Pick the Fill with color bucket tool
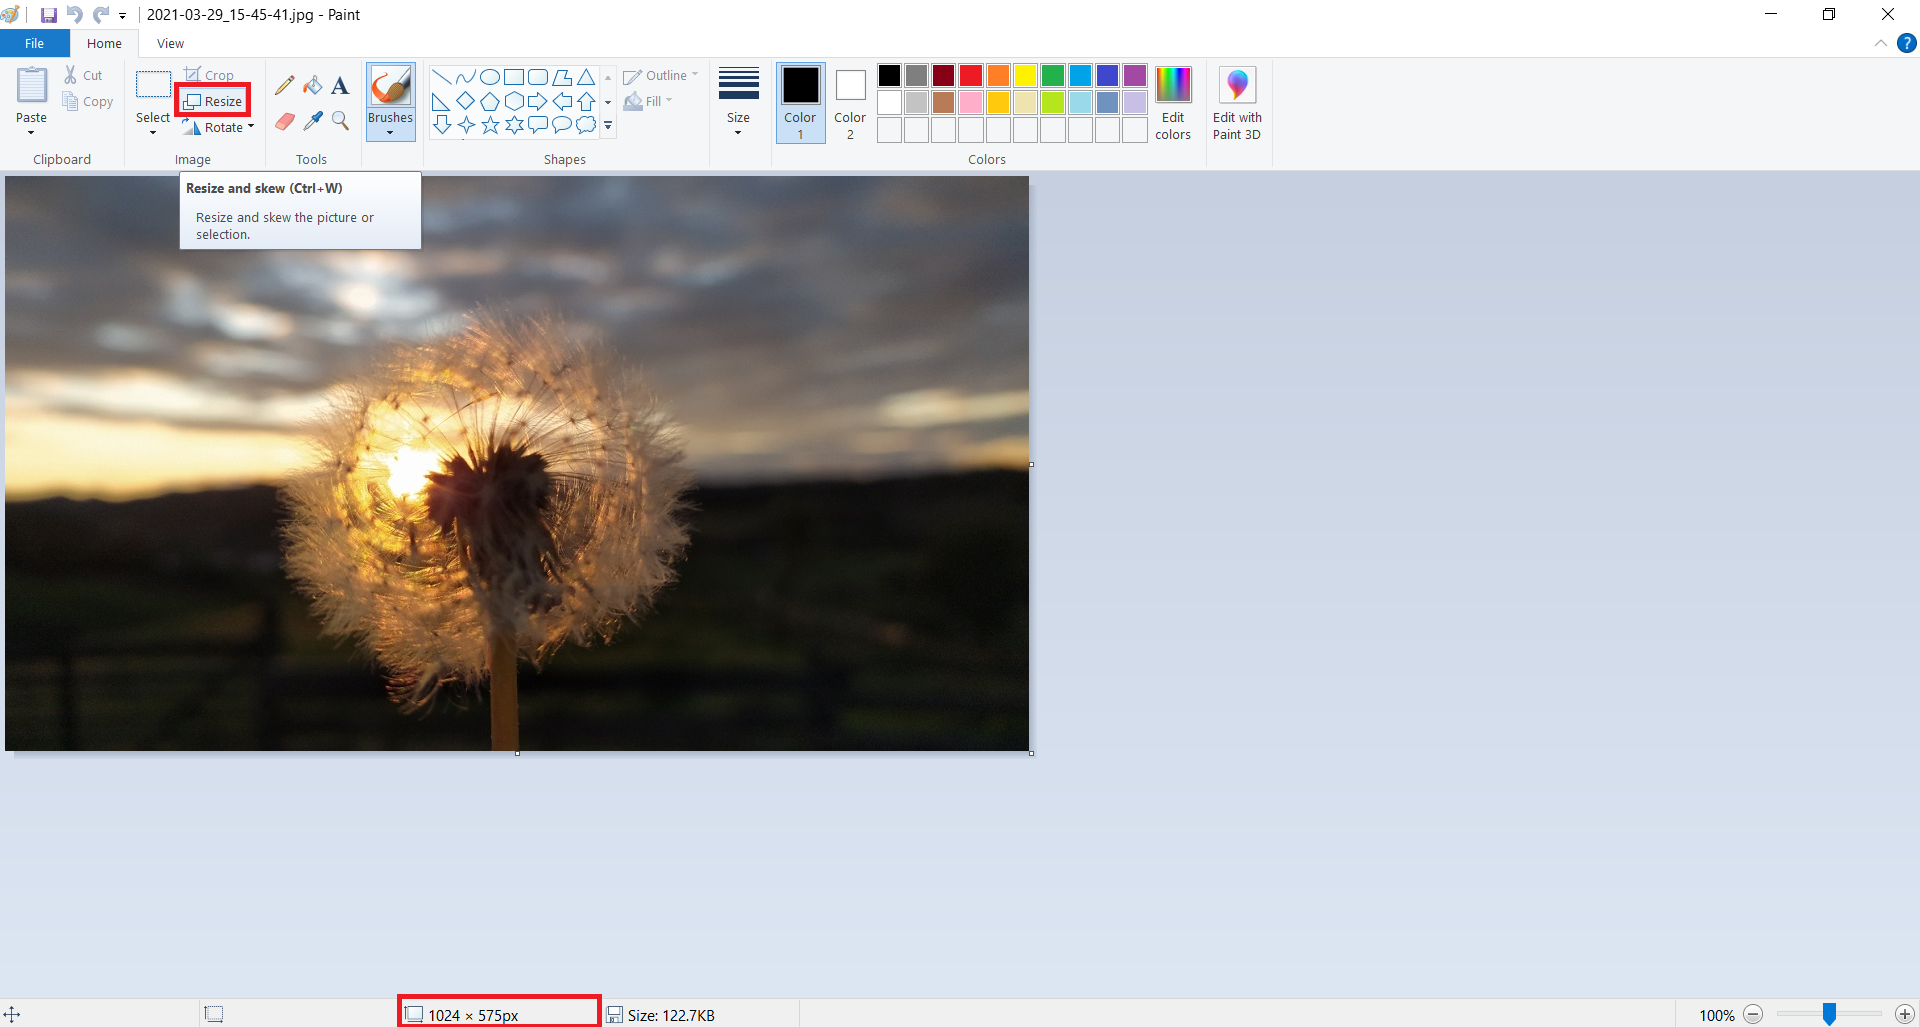 pyautogui.click(x=313, y=86)
